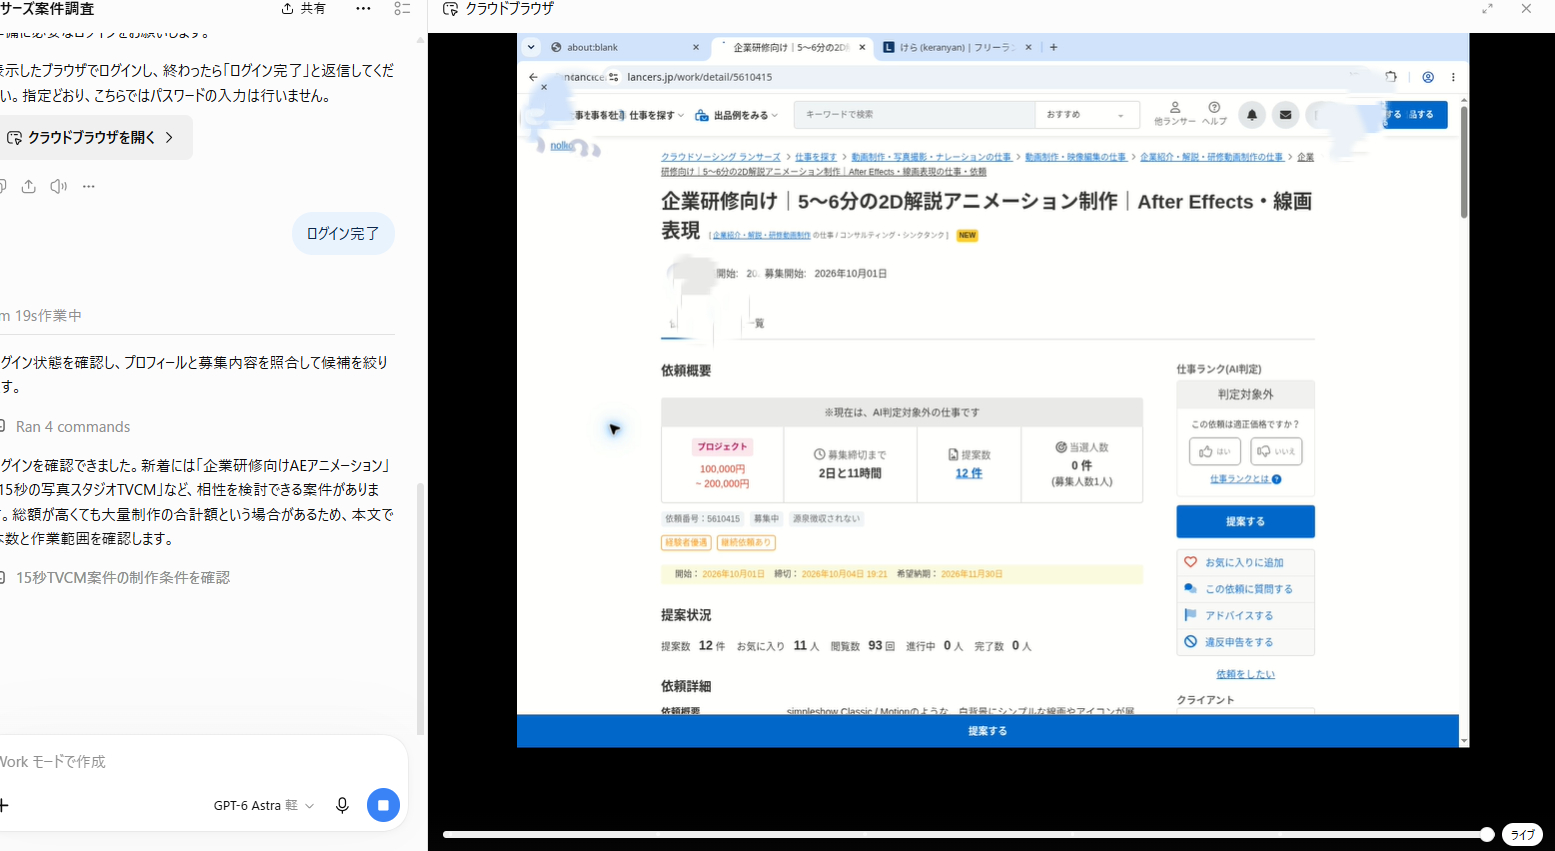This screenshot has width=1555, height=851.
Task: Switch to the about:blank browser tab
Action: tap(625, 47)
